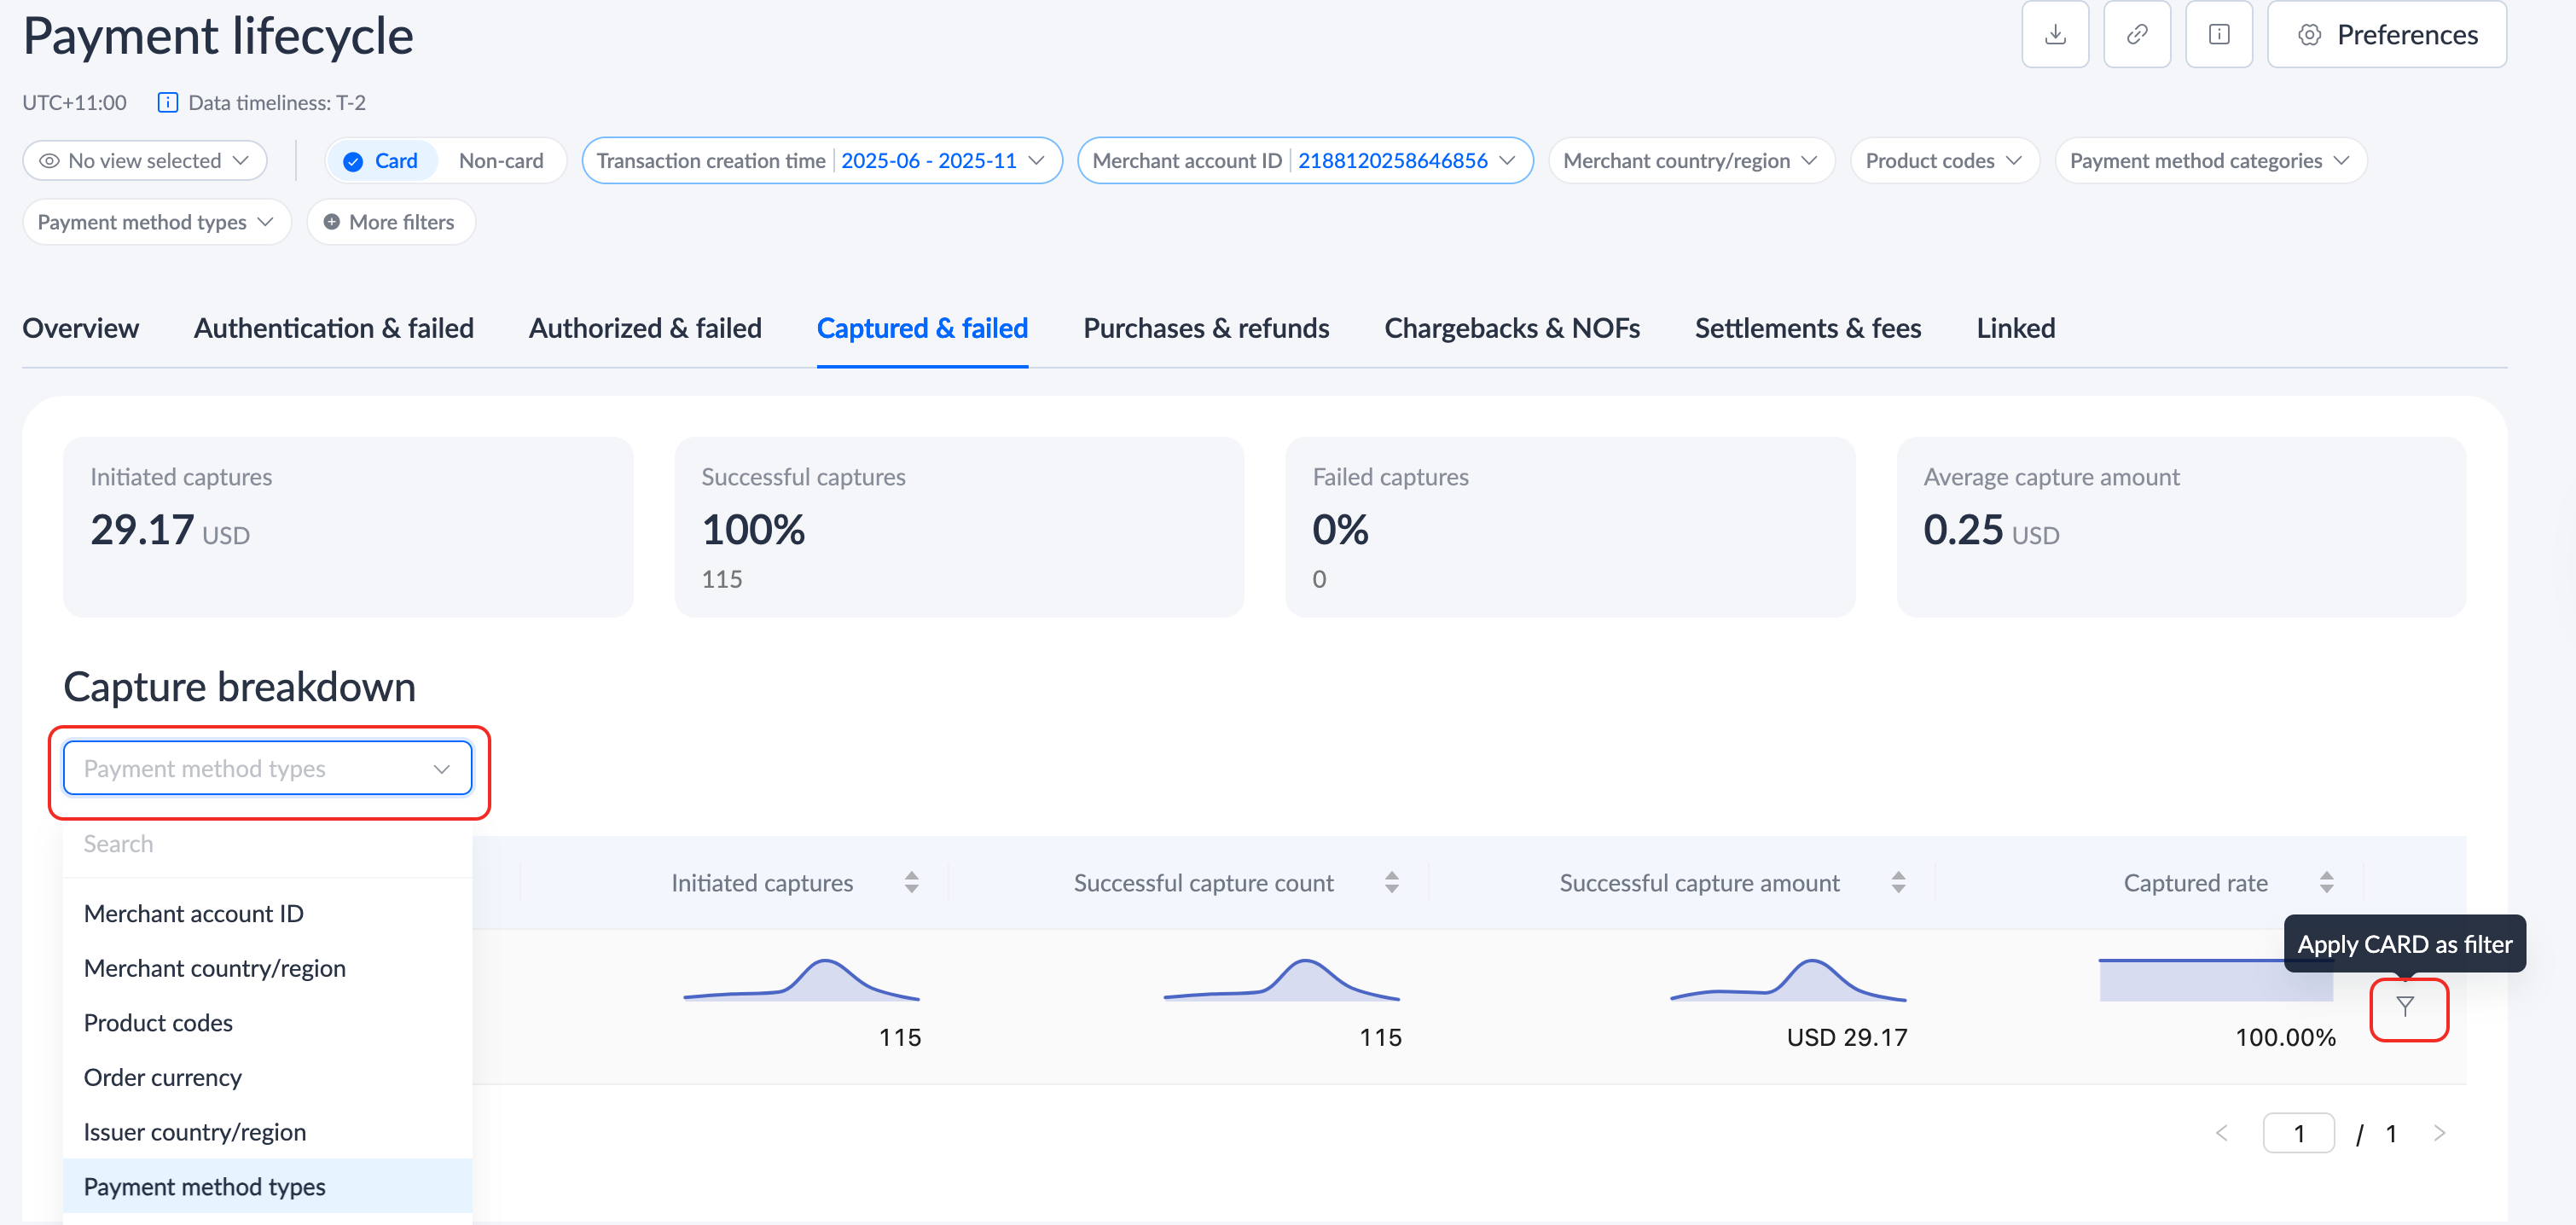Click the breakdown dropdown Search field
The image size is (2576, 1225).
265,844
